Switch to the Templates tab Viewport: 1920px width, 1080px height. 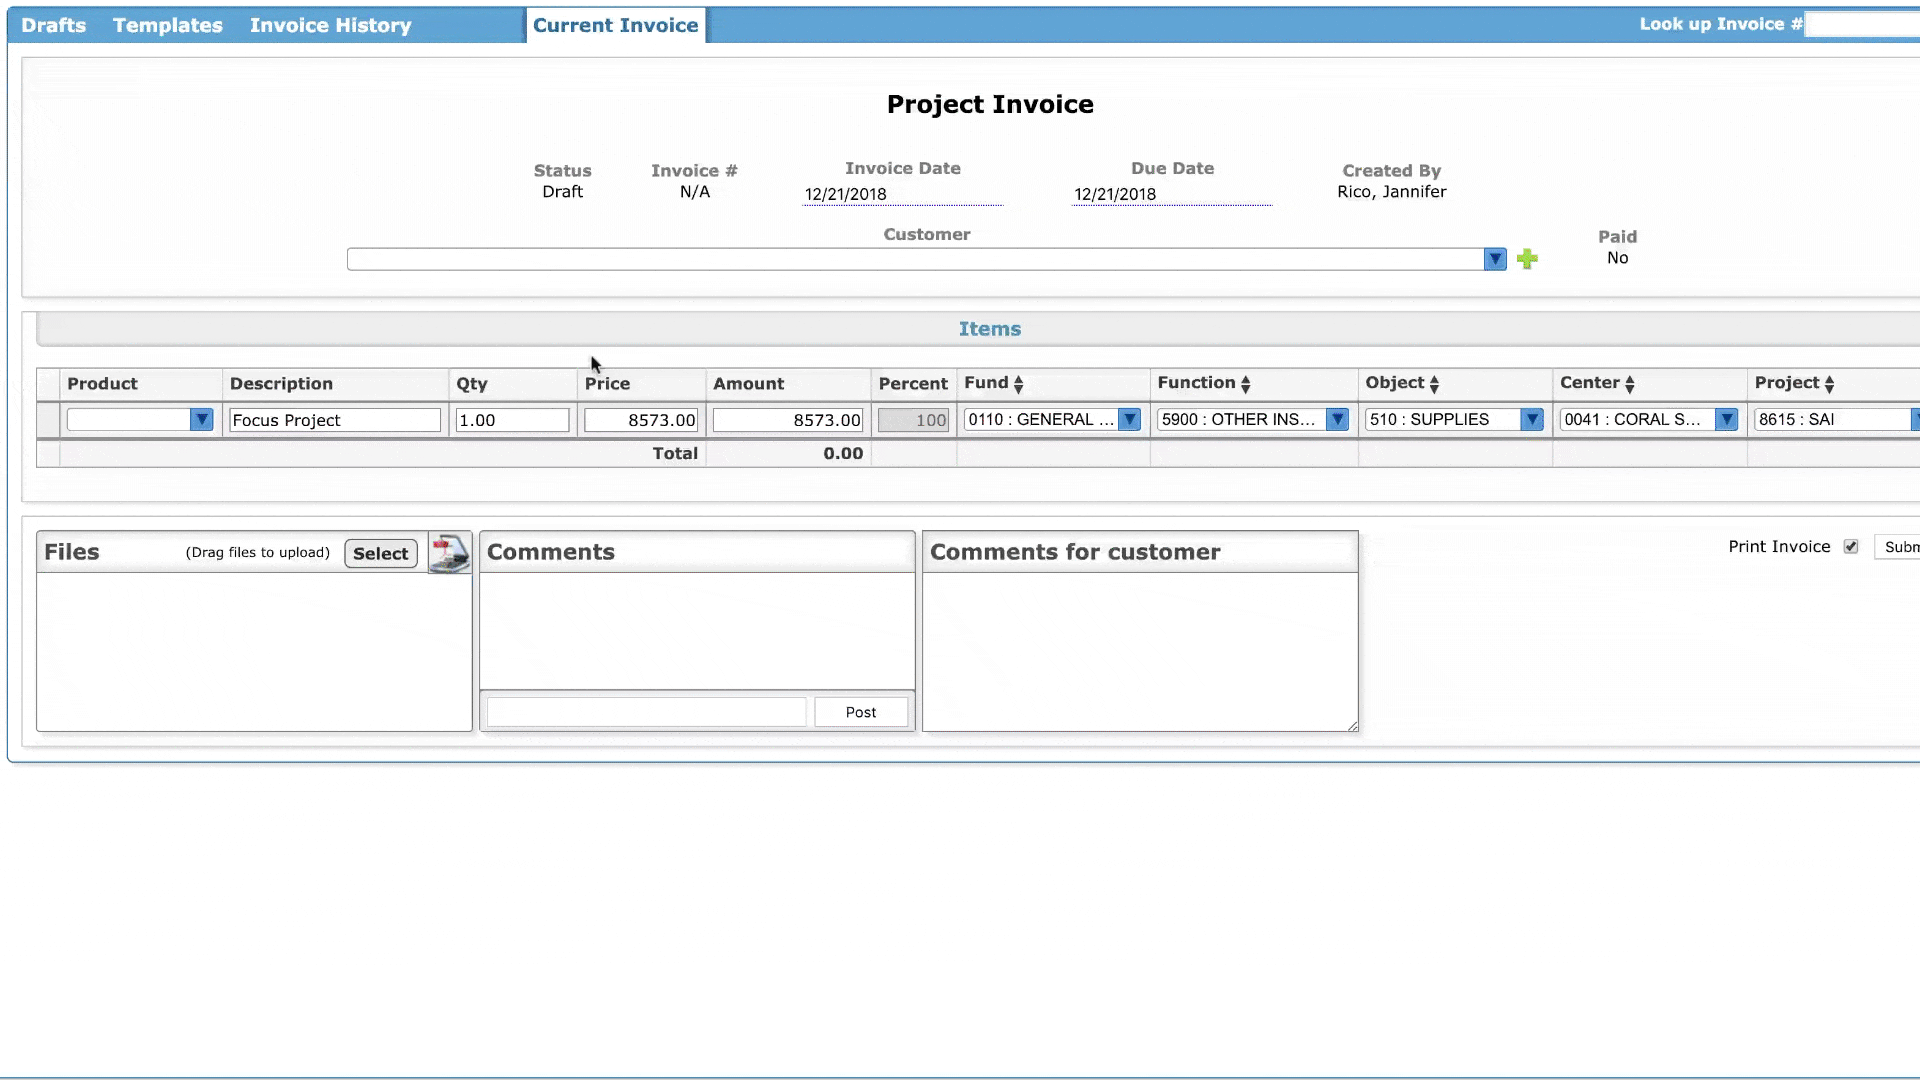[x=168, y=25]
